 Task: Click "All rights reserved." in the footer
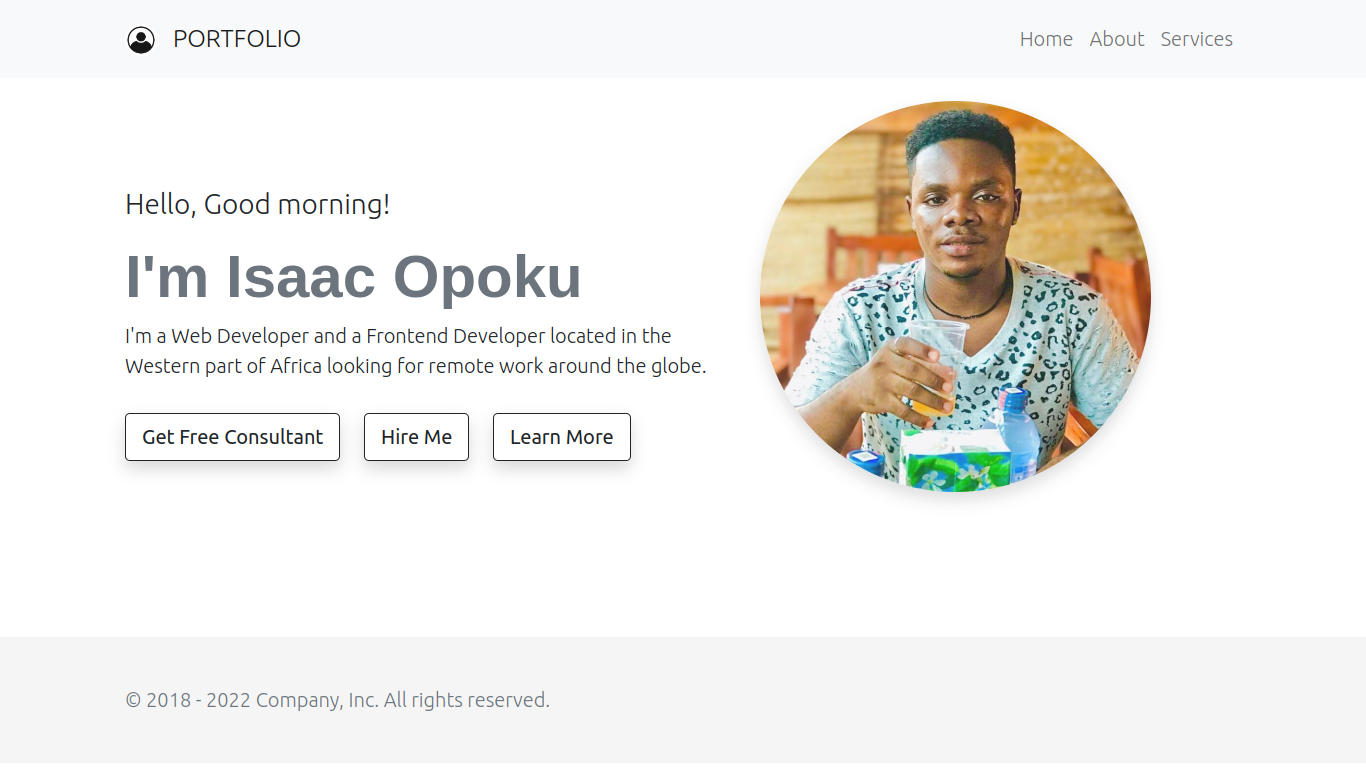(x=467, y=700)
